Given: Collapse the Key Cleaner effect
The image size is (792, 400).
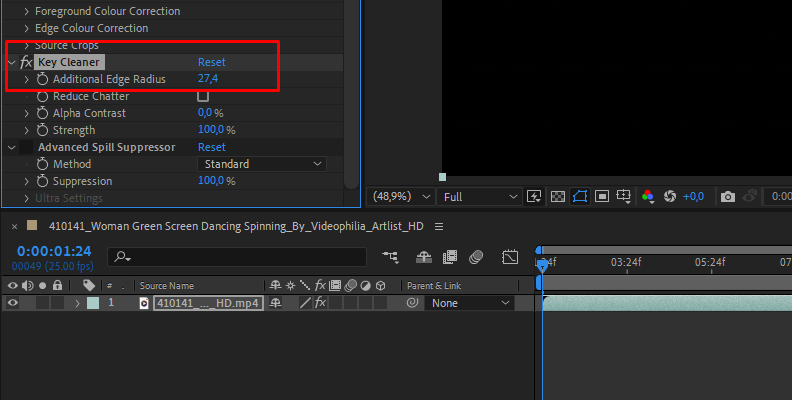Looking at the screenshot, I should [12, 62].
